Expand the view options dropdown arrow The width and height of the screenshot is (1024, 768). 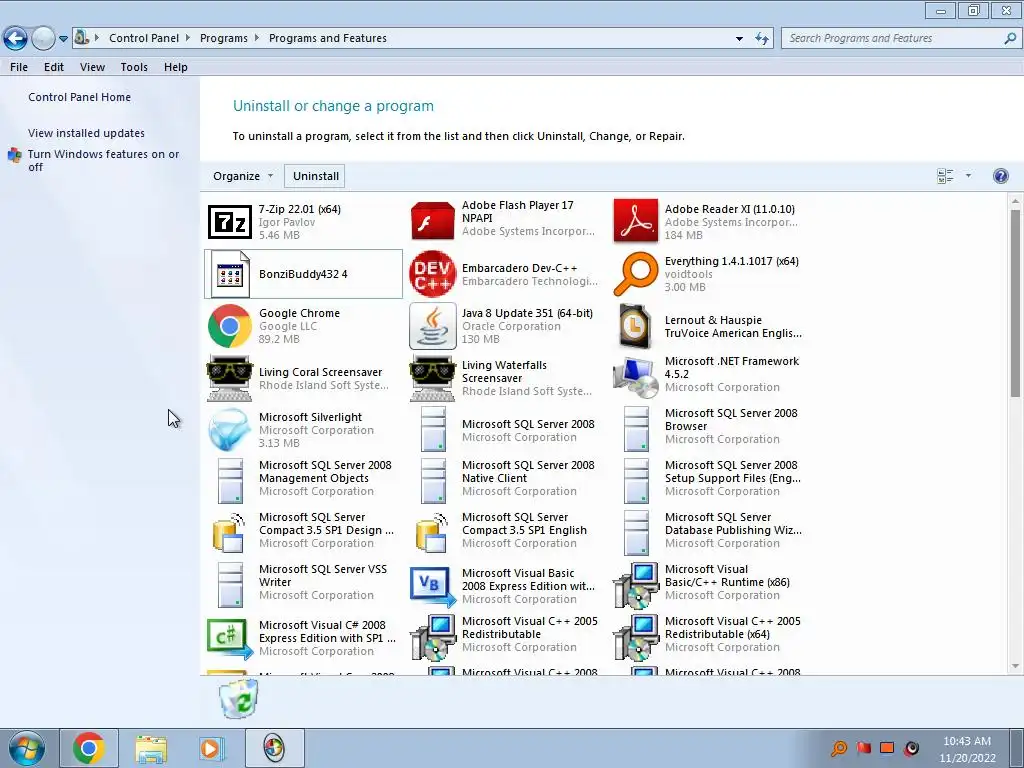click(968, 176)
